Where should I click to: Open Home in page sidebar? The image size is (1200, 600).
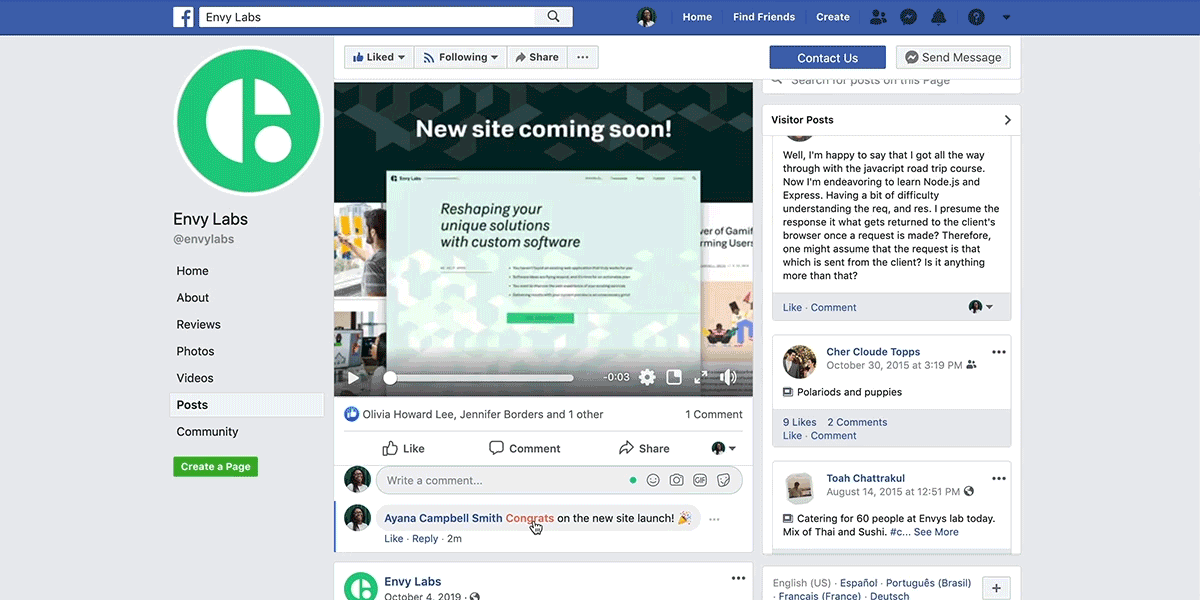click(x=193, y=271)
